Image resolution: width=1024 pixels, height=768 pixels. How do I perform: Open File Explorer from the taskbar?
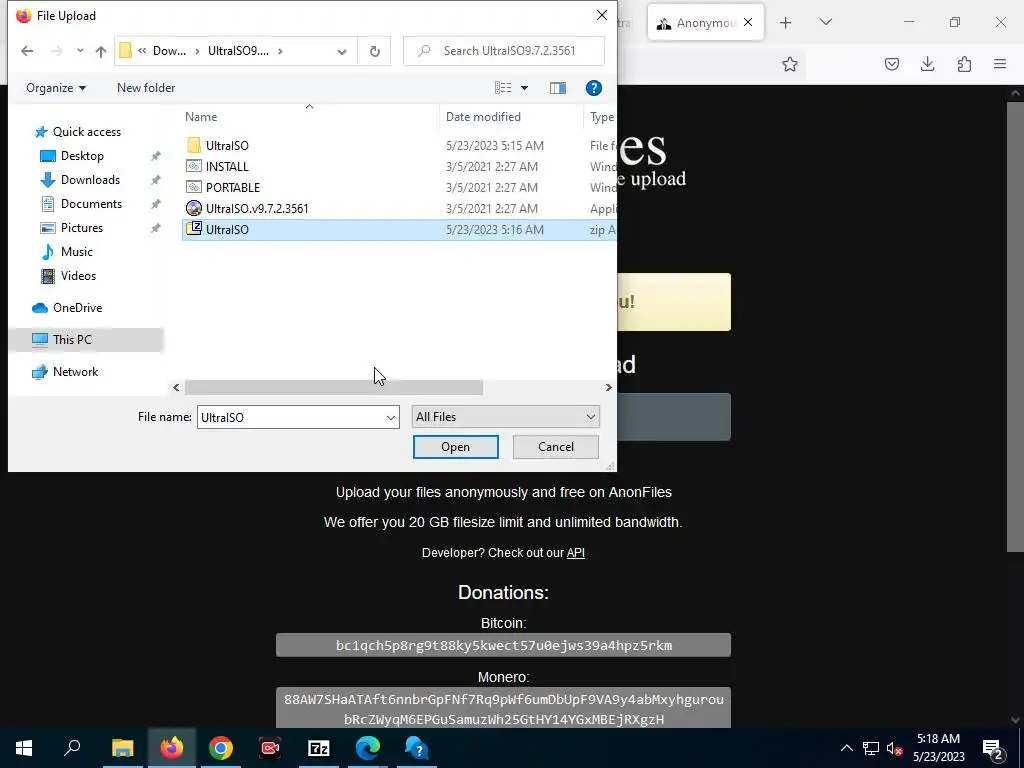122,748
